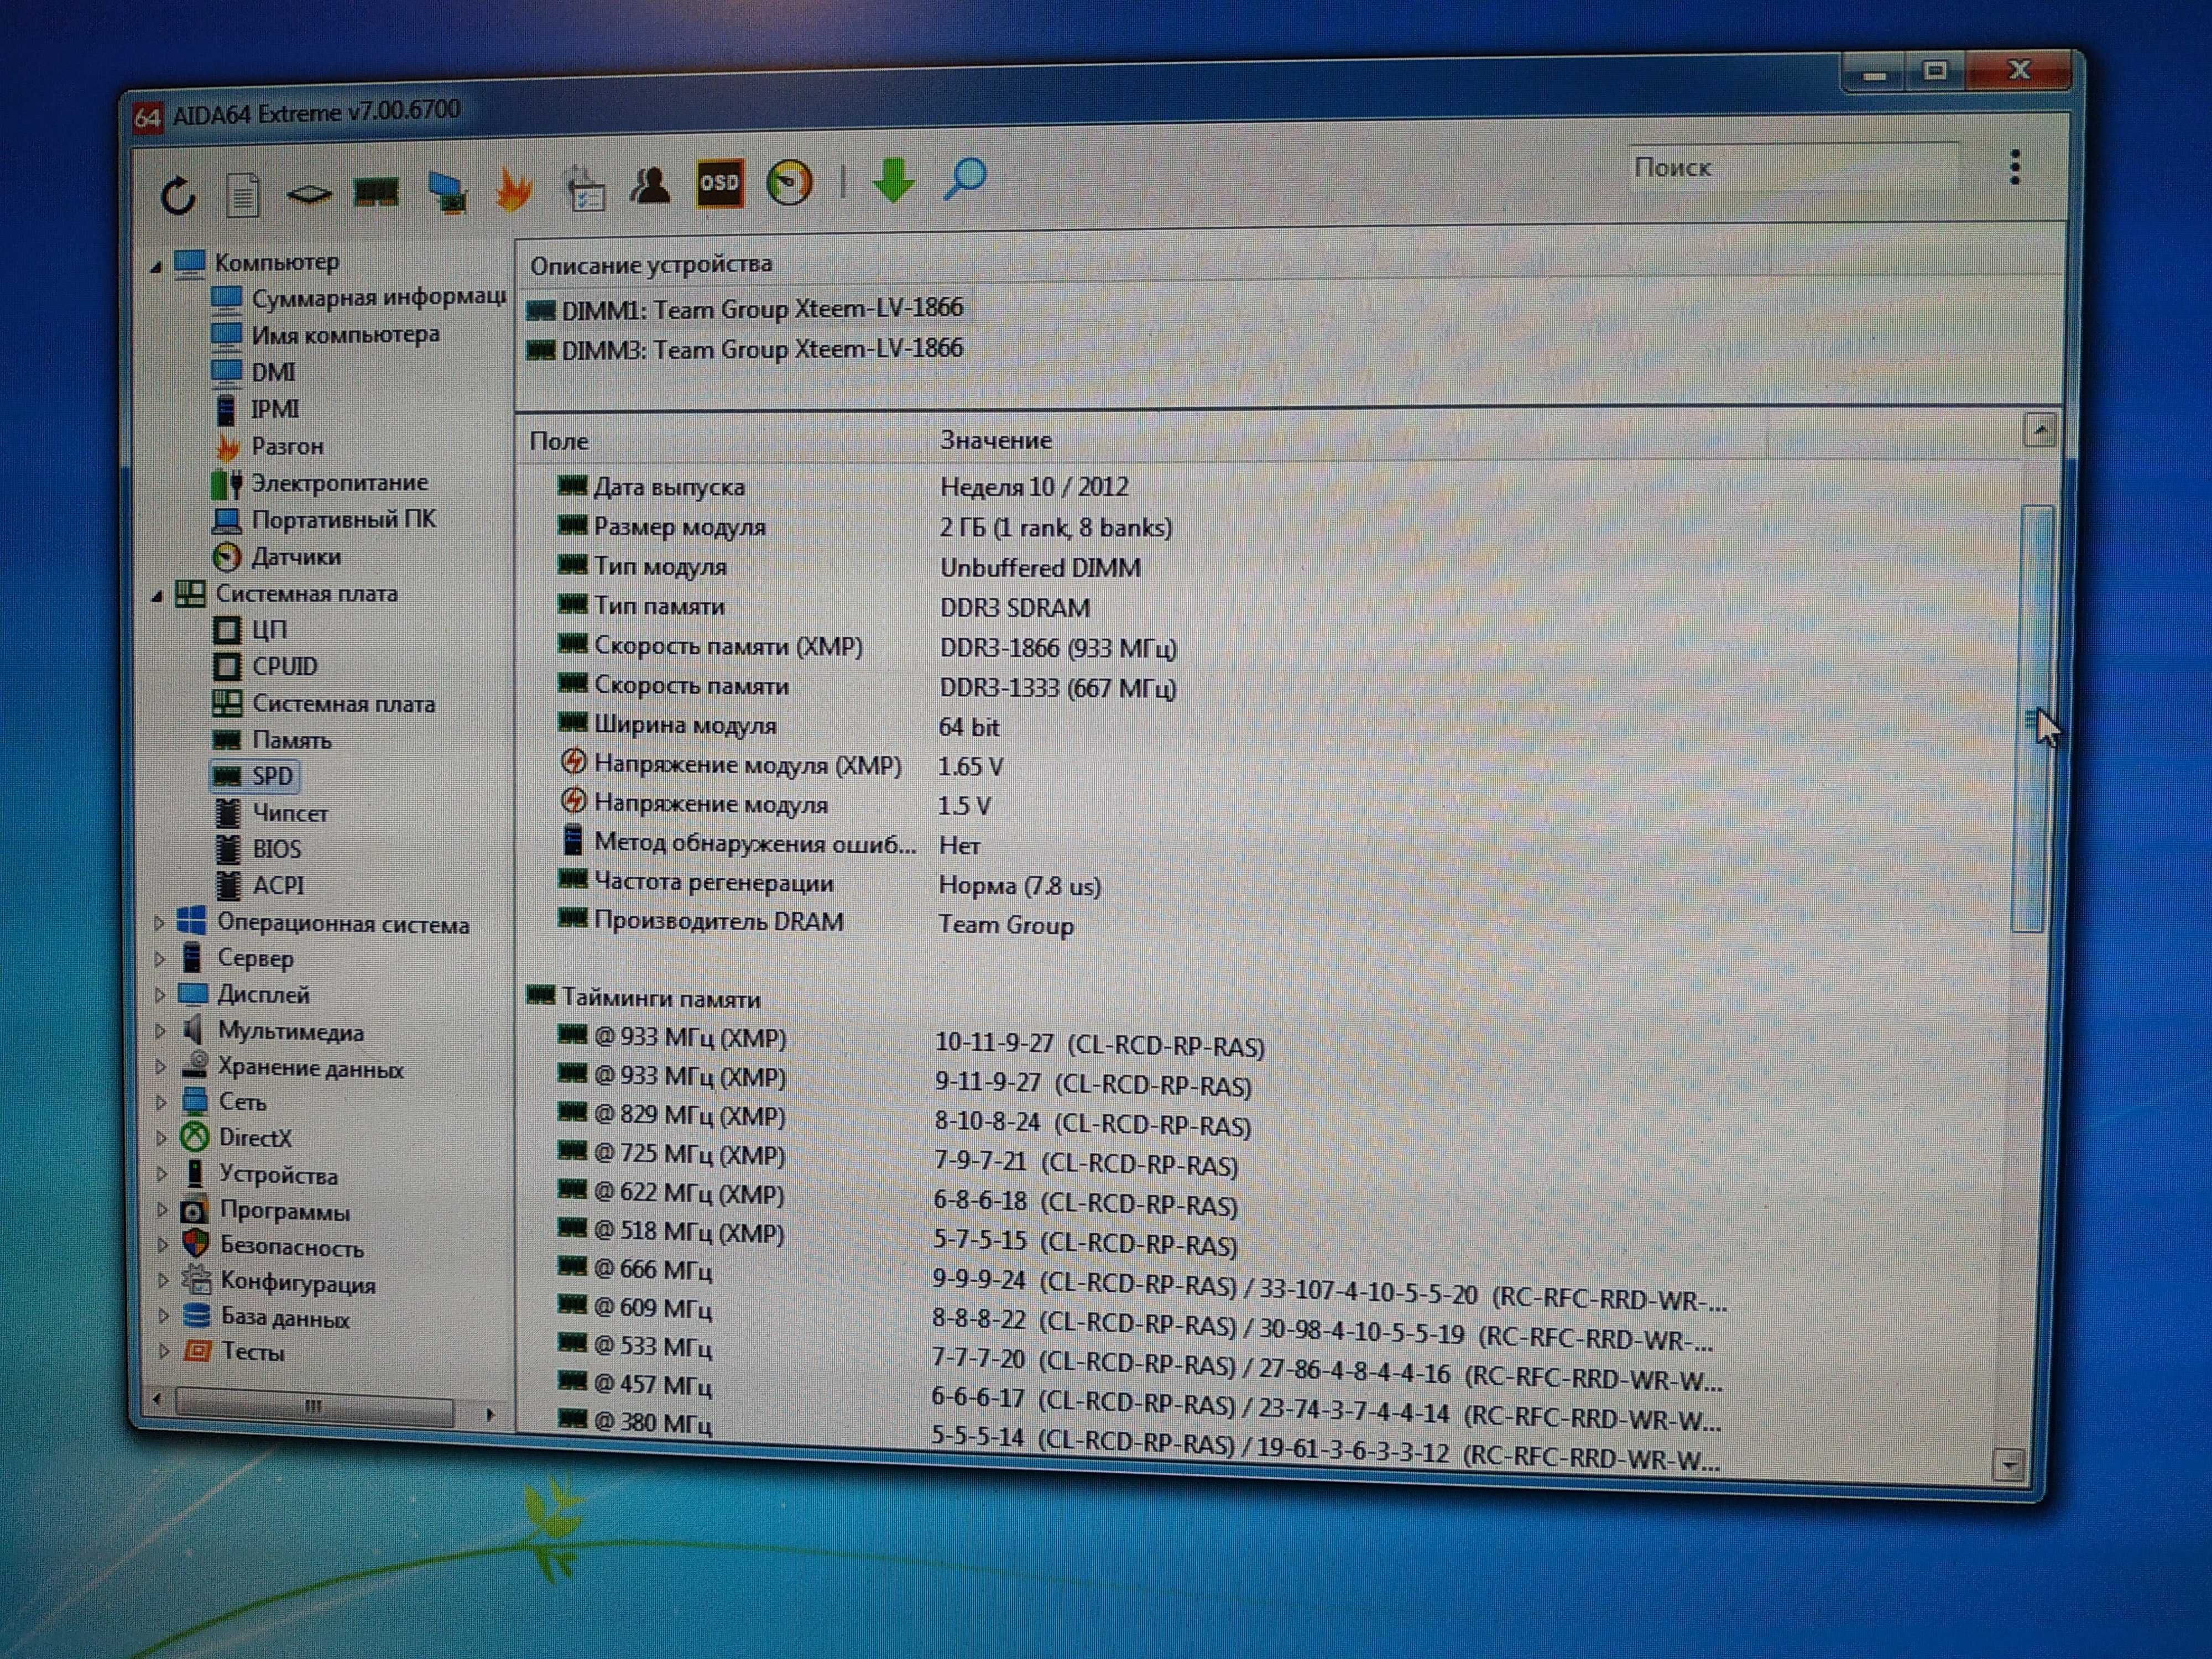Screen dimensions: 2212x1659
Task: Select Суммарная информация in the tree
Action: click(358, 298)
